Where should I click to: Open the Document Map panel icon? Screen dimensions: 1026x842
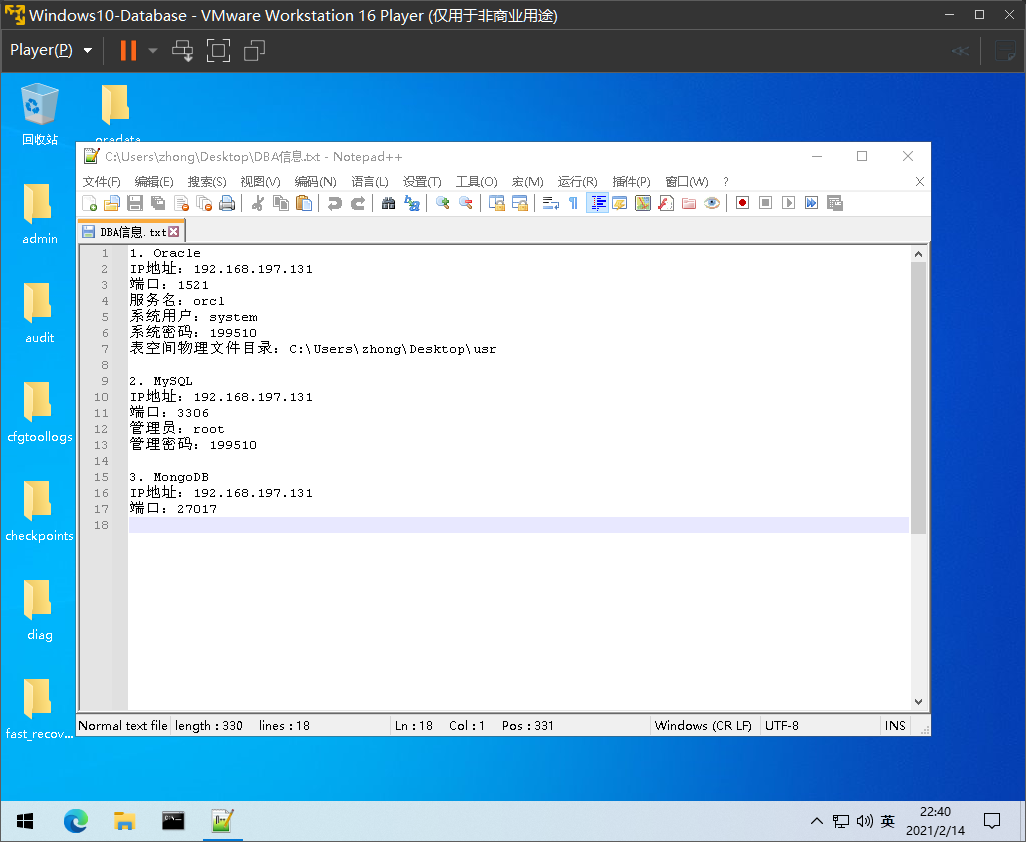click(643, 203)
